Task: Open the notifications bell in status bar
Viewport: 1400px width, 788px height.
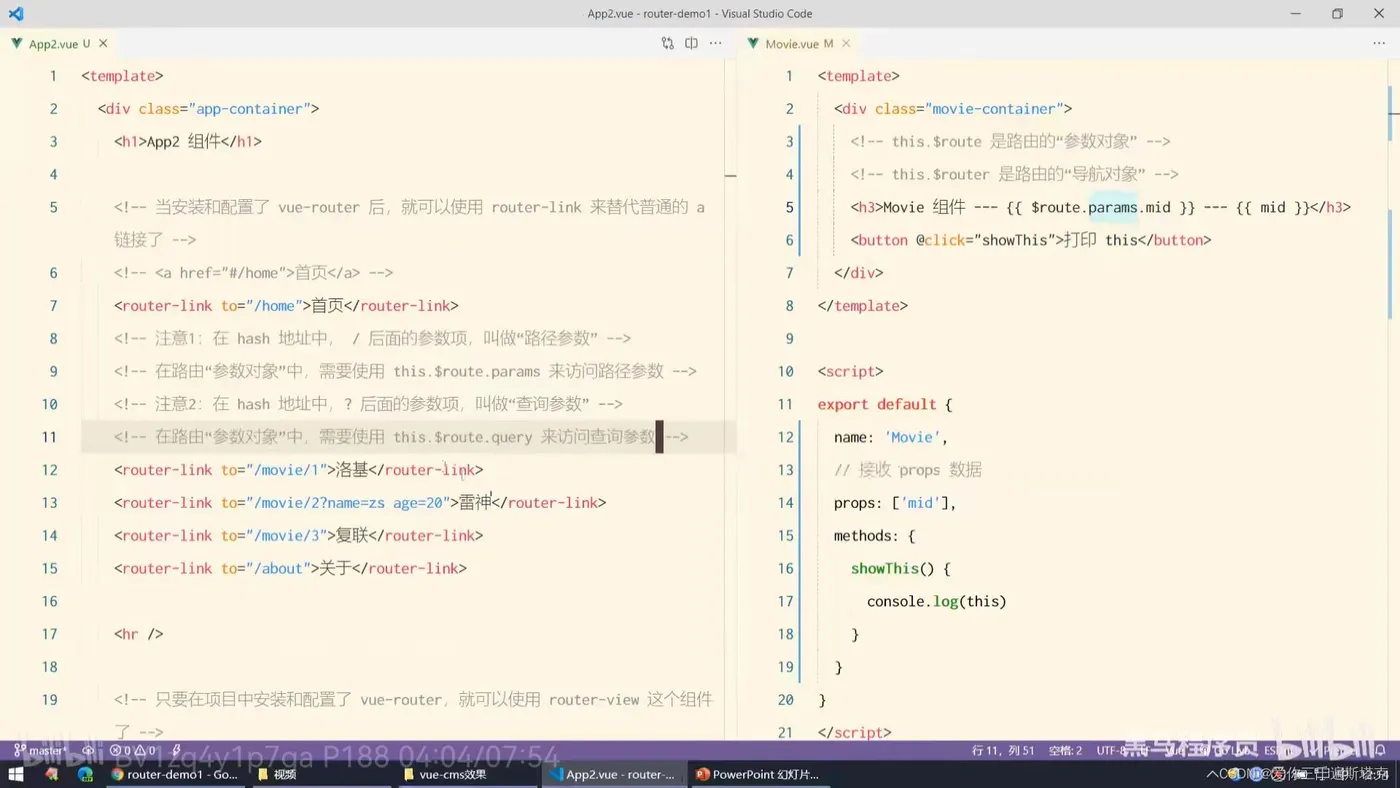Action: click(x=1378, y=750)
